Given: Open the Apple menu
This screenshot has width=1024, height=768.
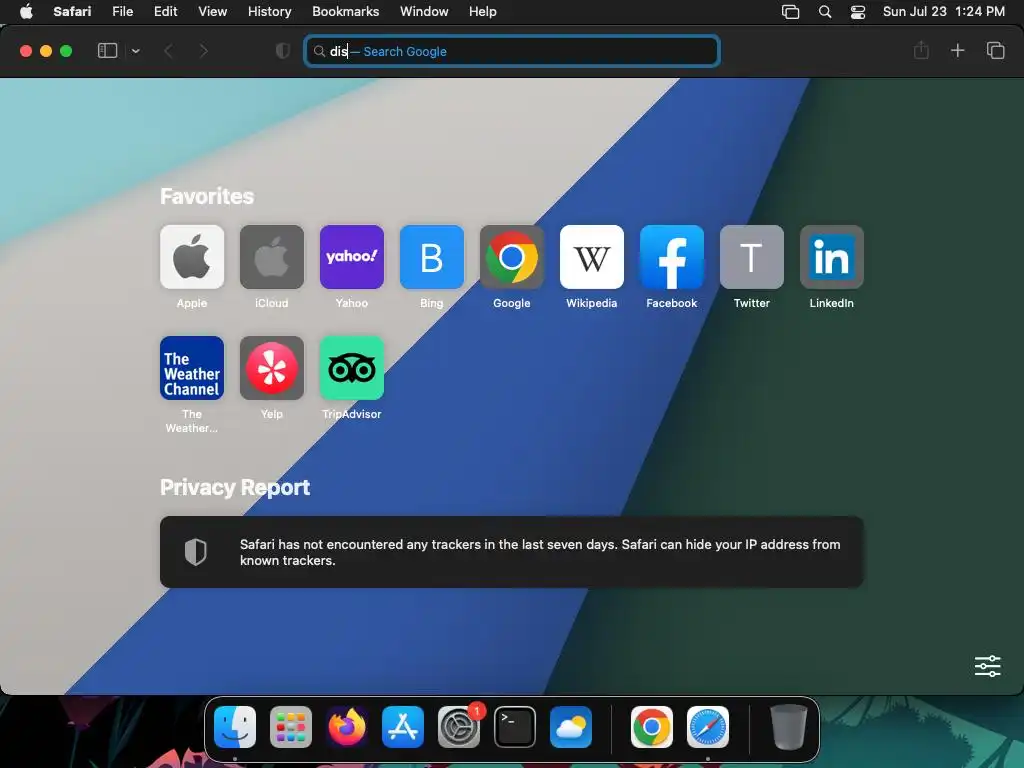Looking at the screenshot, I should [x=26, y=11].
